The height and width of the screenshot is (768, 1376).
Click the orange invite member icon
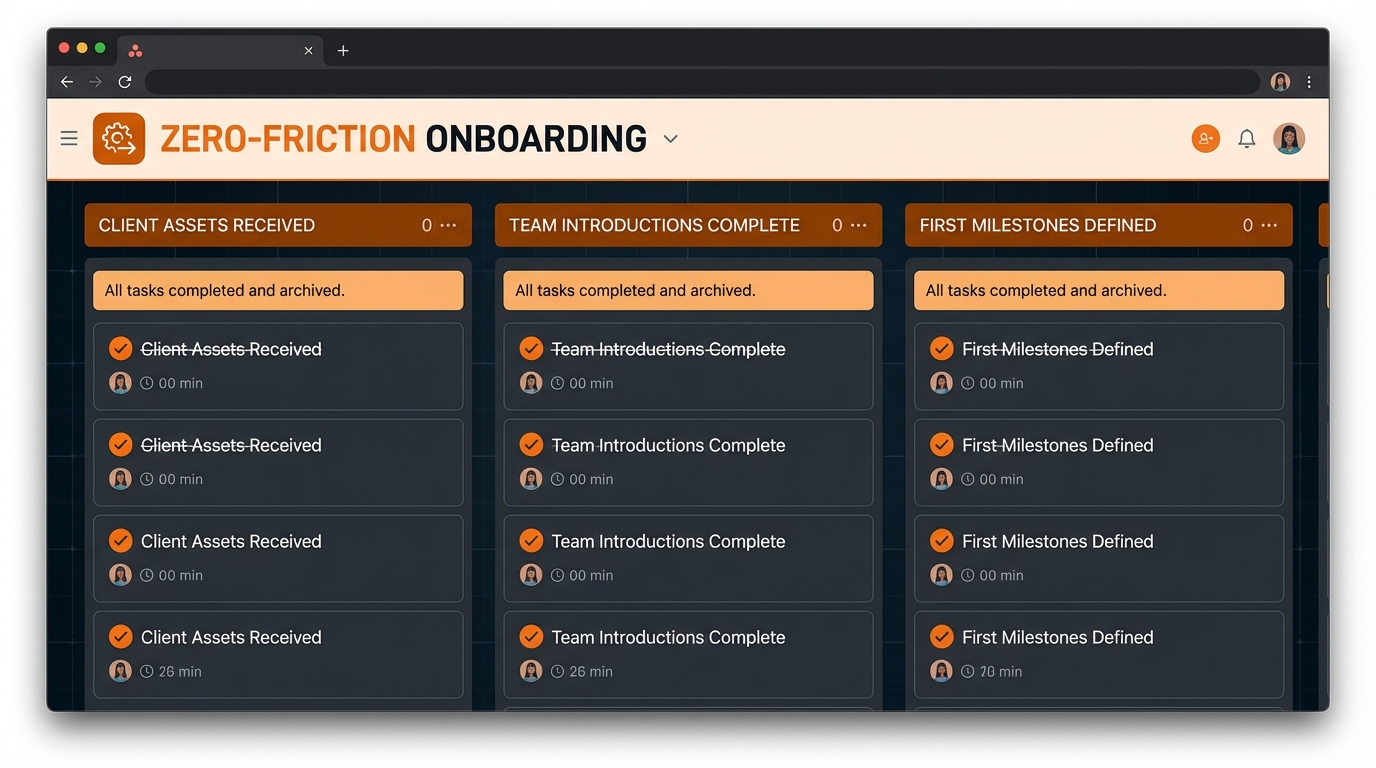coord(1205,139)
